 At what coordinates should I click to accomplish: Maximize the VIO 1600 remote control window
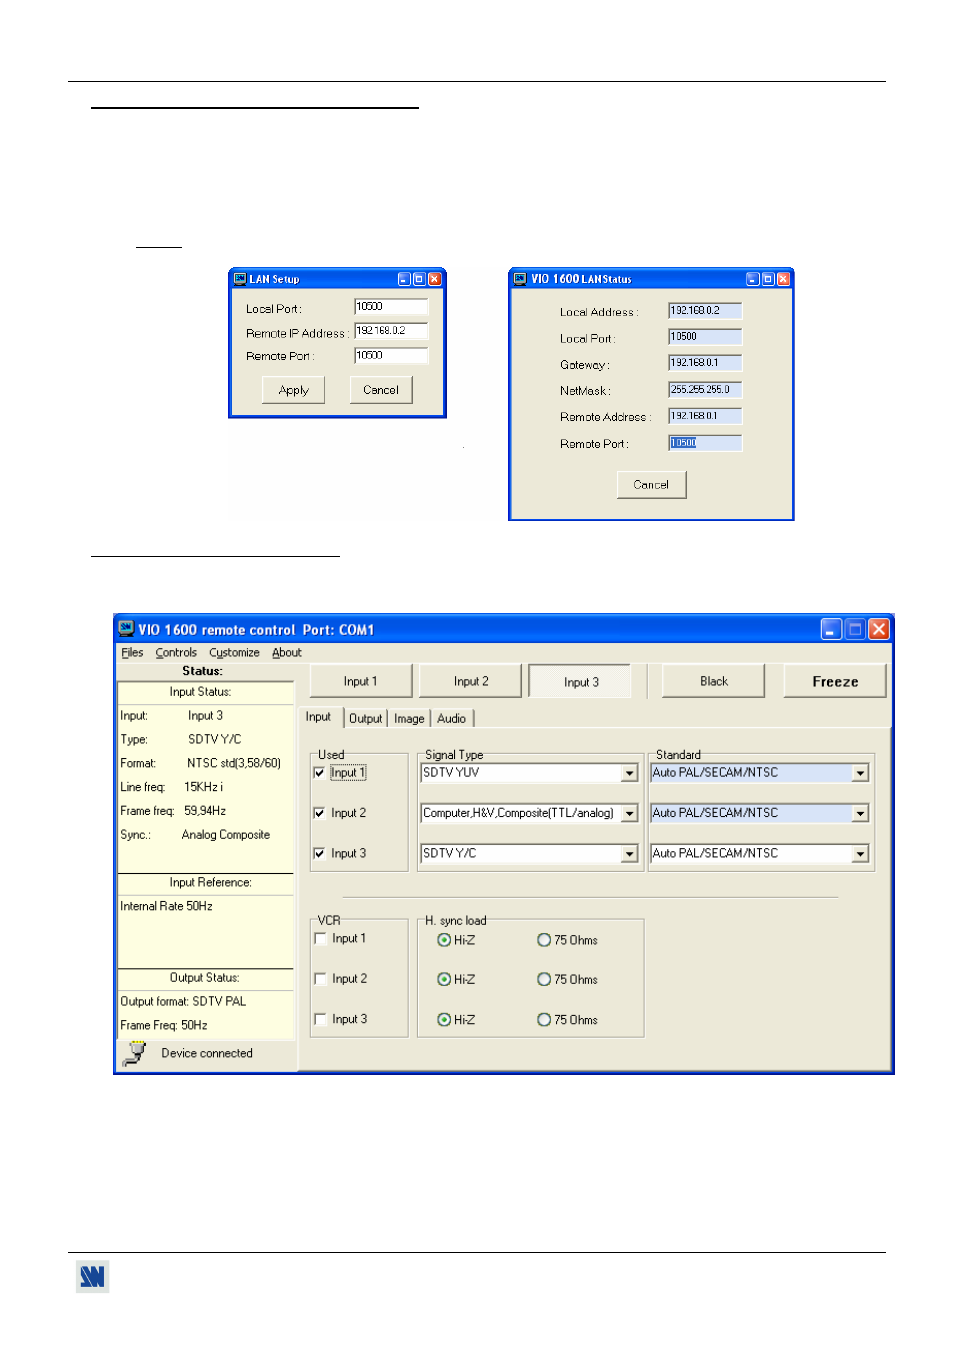pyautogui.click(x=855, y=629)
